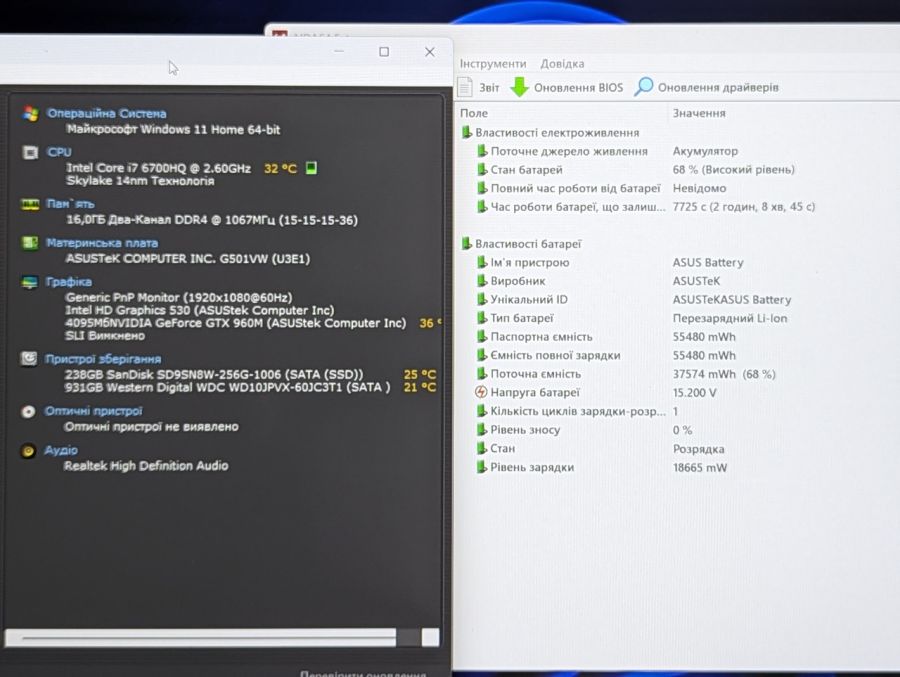Click the Windows flag icon beside Операційна Система
The image size is (900, 677).
pyautogui.click(x=30, y=113)
